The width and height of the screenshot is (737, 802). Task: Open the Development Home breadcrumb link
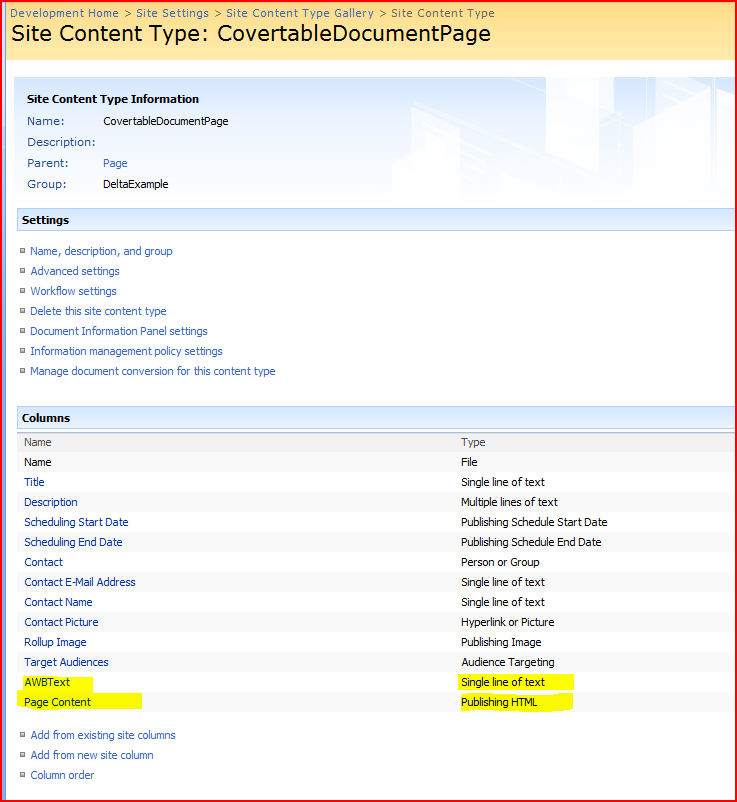(x=64, y=13)
